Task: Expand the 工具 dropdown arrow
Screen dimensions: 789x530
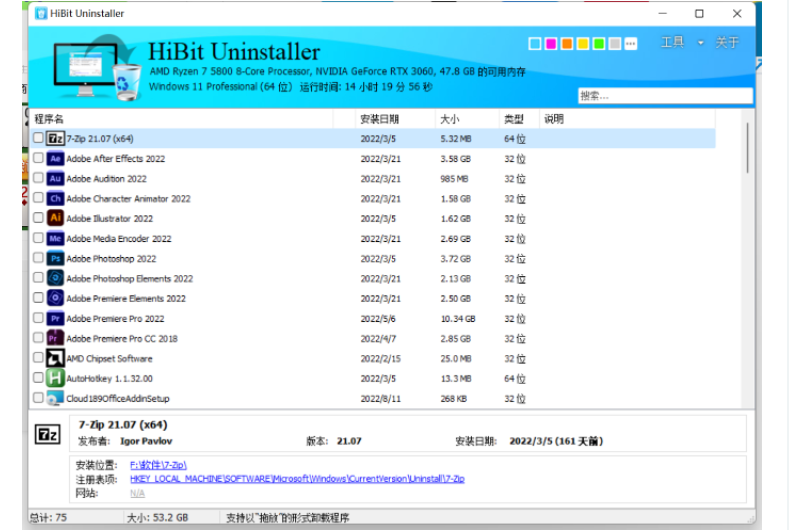Action: coord(700,43)
